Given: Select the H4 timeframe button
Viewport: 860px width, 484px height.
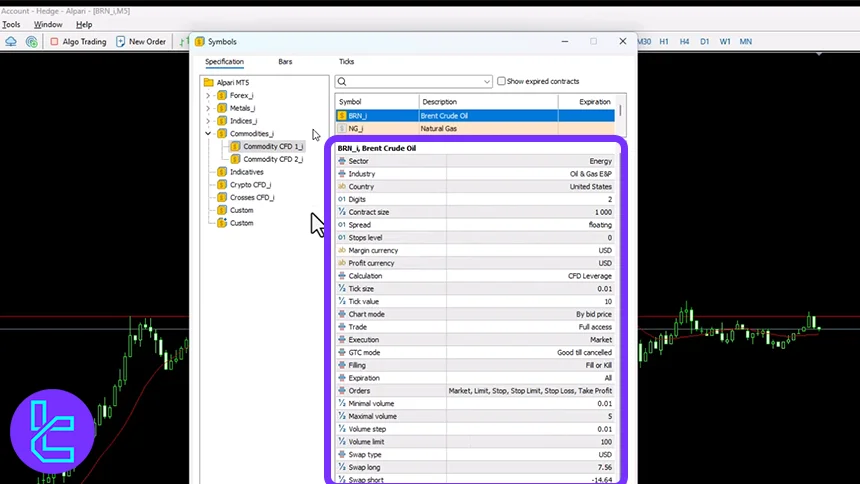Looking at the screenshot, I should (685, 42).
